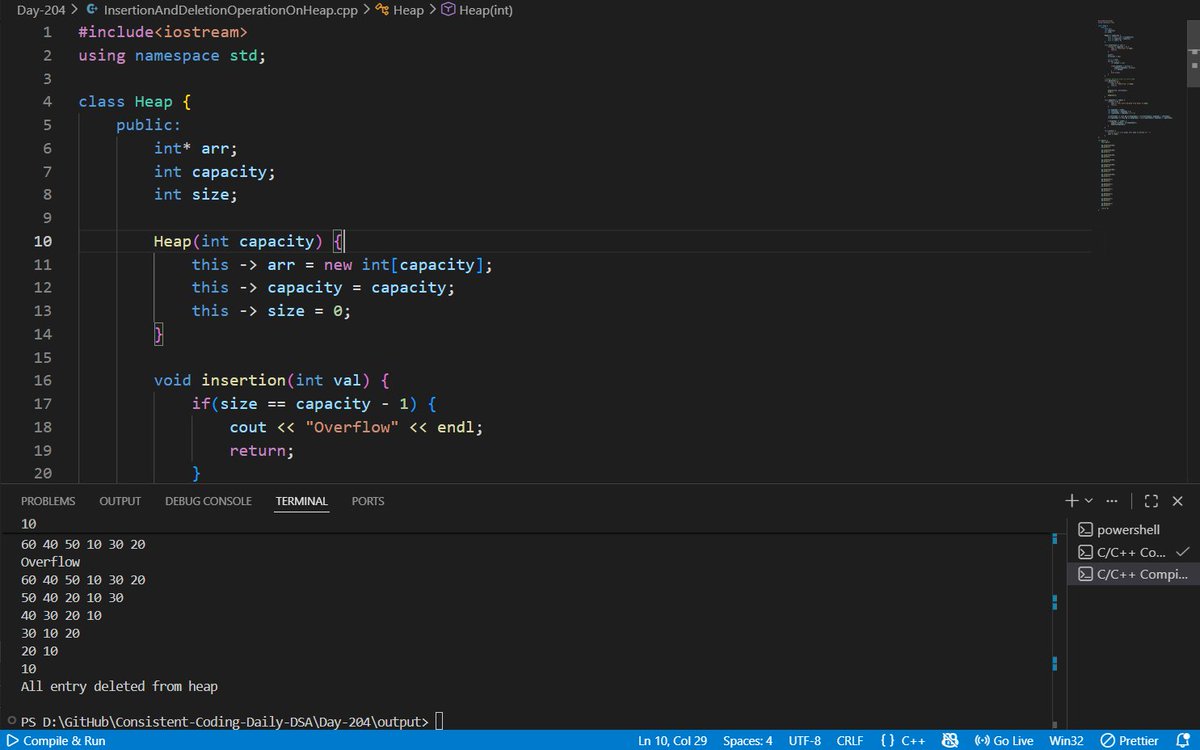
Task: Click the 'int size;' declaration
Action: click(x=196, y=195)
